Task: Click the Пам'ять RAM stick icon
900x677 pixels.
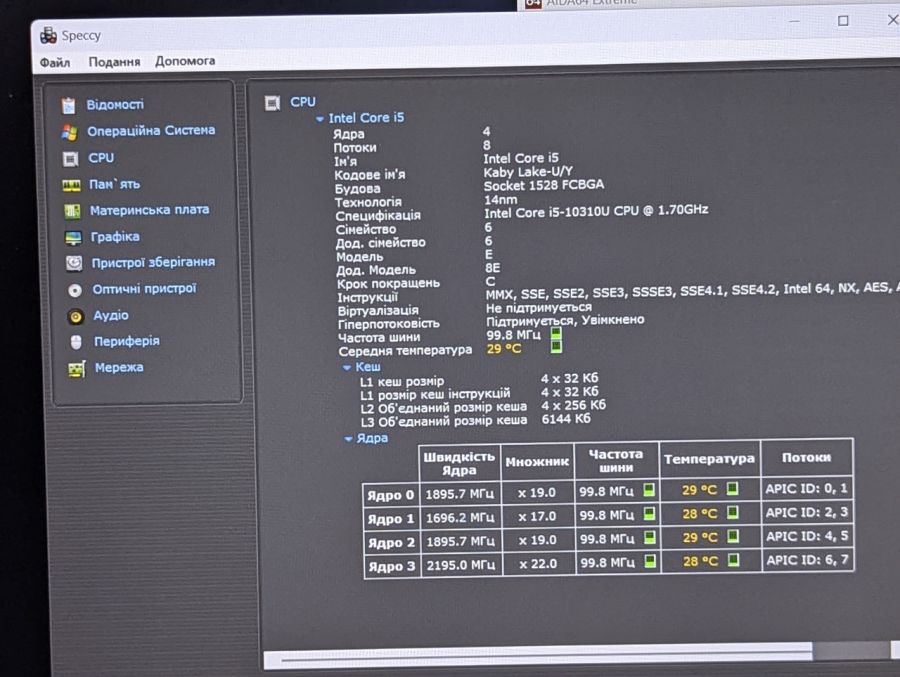Action: (x=72, y=185)
